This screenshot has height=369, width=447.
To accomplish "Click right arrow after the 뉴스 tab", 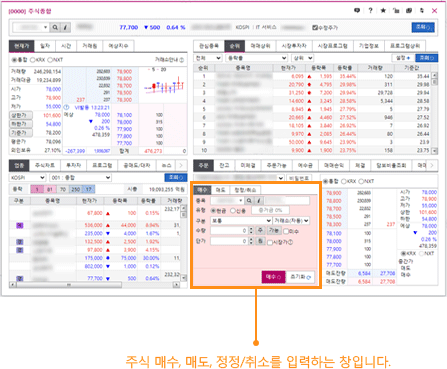I will click(181, 165).
